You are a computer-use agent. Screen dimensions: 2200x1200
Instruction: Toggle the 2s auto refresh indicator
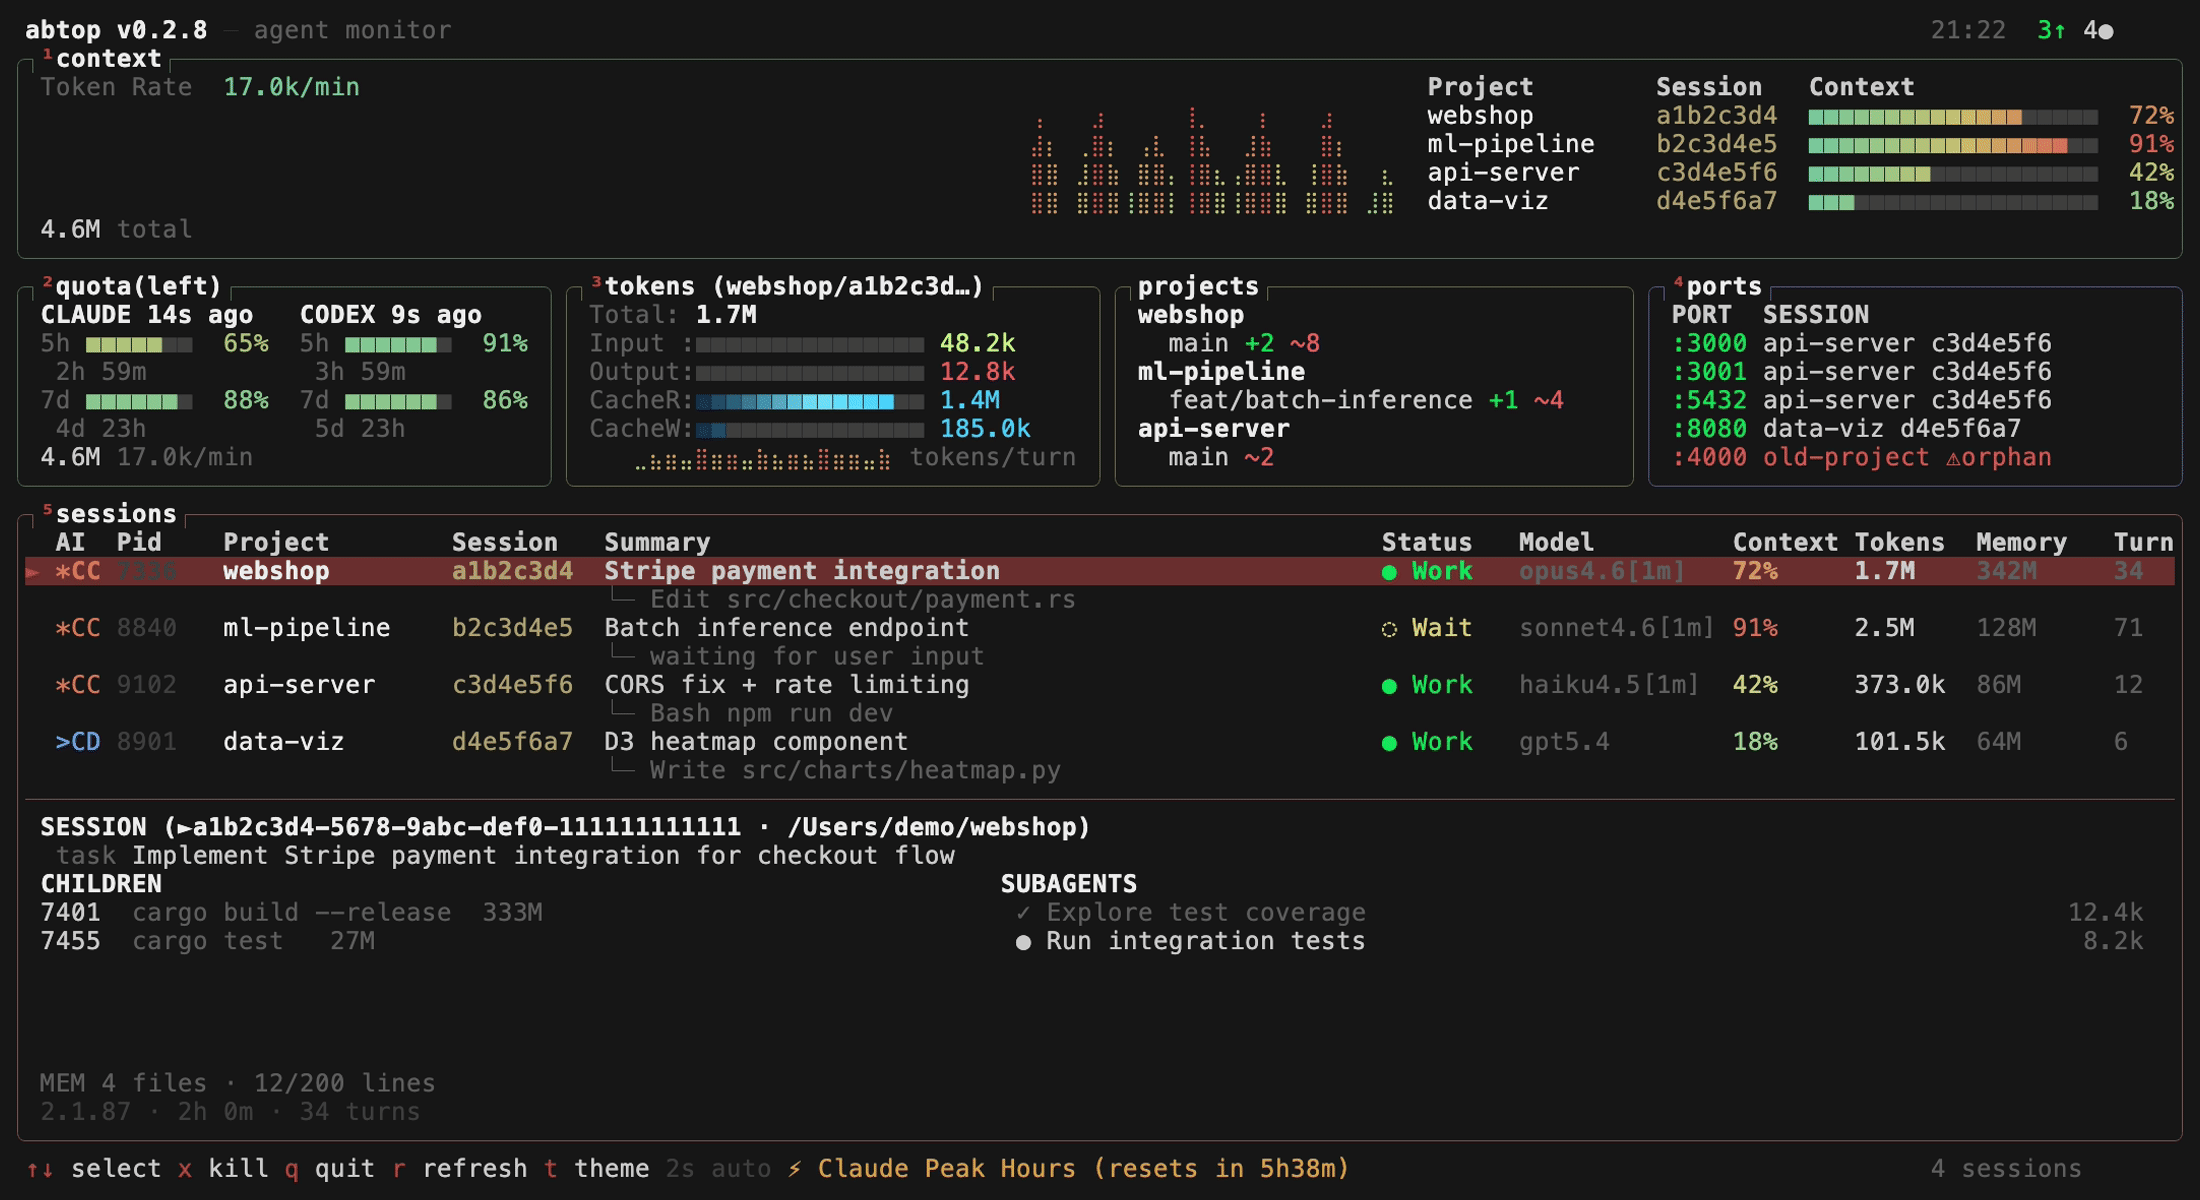pyautogui.click(x=718, y=1169)
